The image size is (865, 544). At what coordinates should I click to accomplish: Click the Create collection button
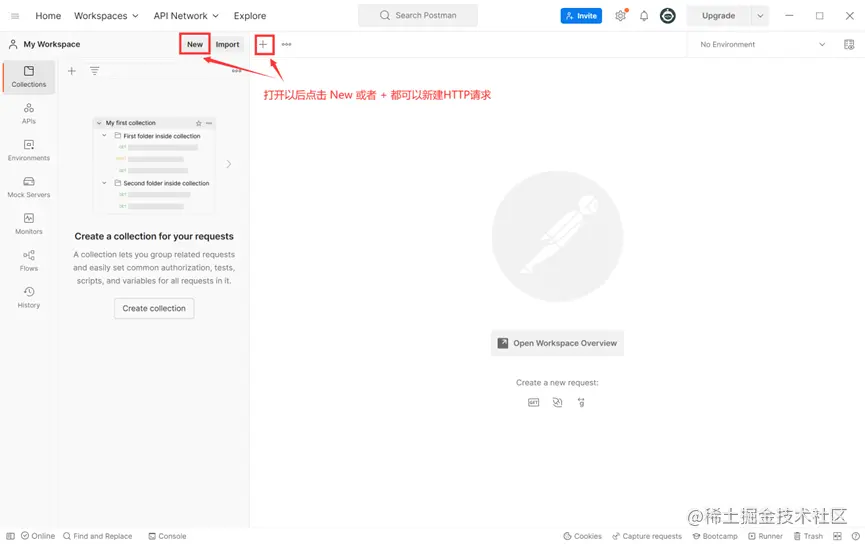(154, 308)
